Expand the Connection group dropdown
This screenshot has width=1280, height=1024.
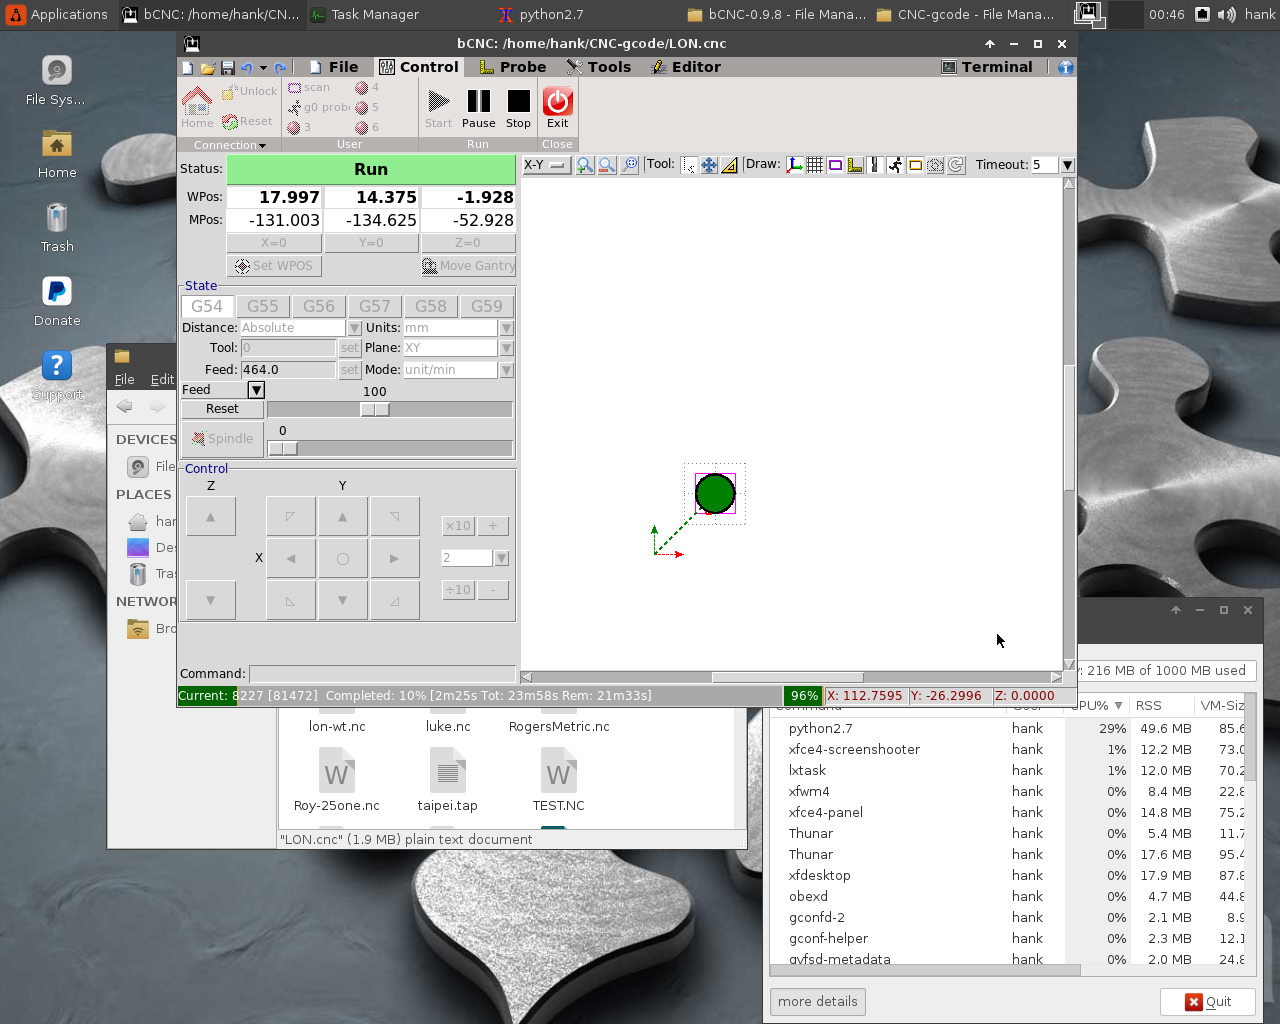point(230,145)
